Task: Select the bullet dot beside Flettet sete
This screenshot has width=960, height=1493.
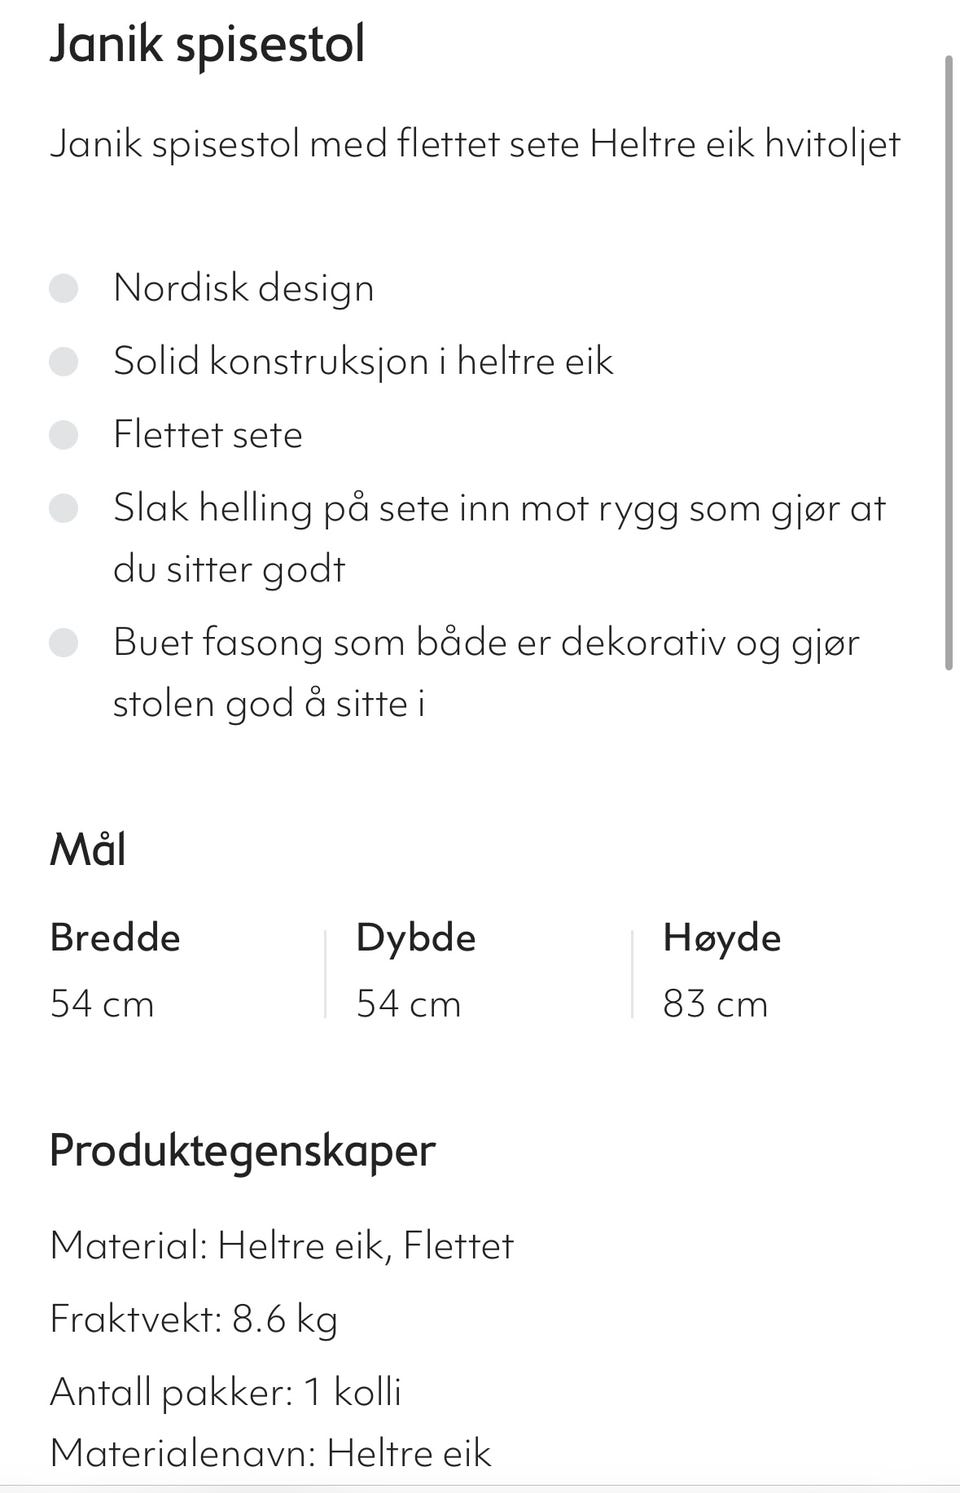Action: (x=64, y=435)
